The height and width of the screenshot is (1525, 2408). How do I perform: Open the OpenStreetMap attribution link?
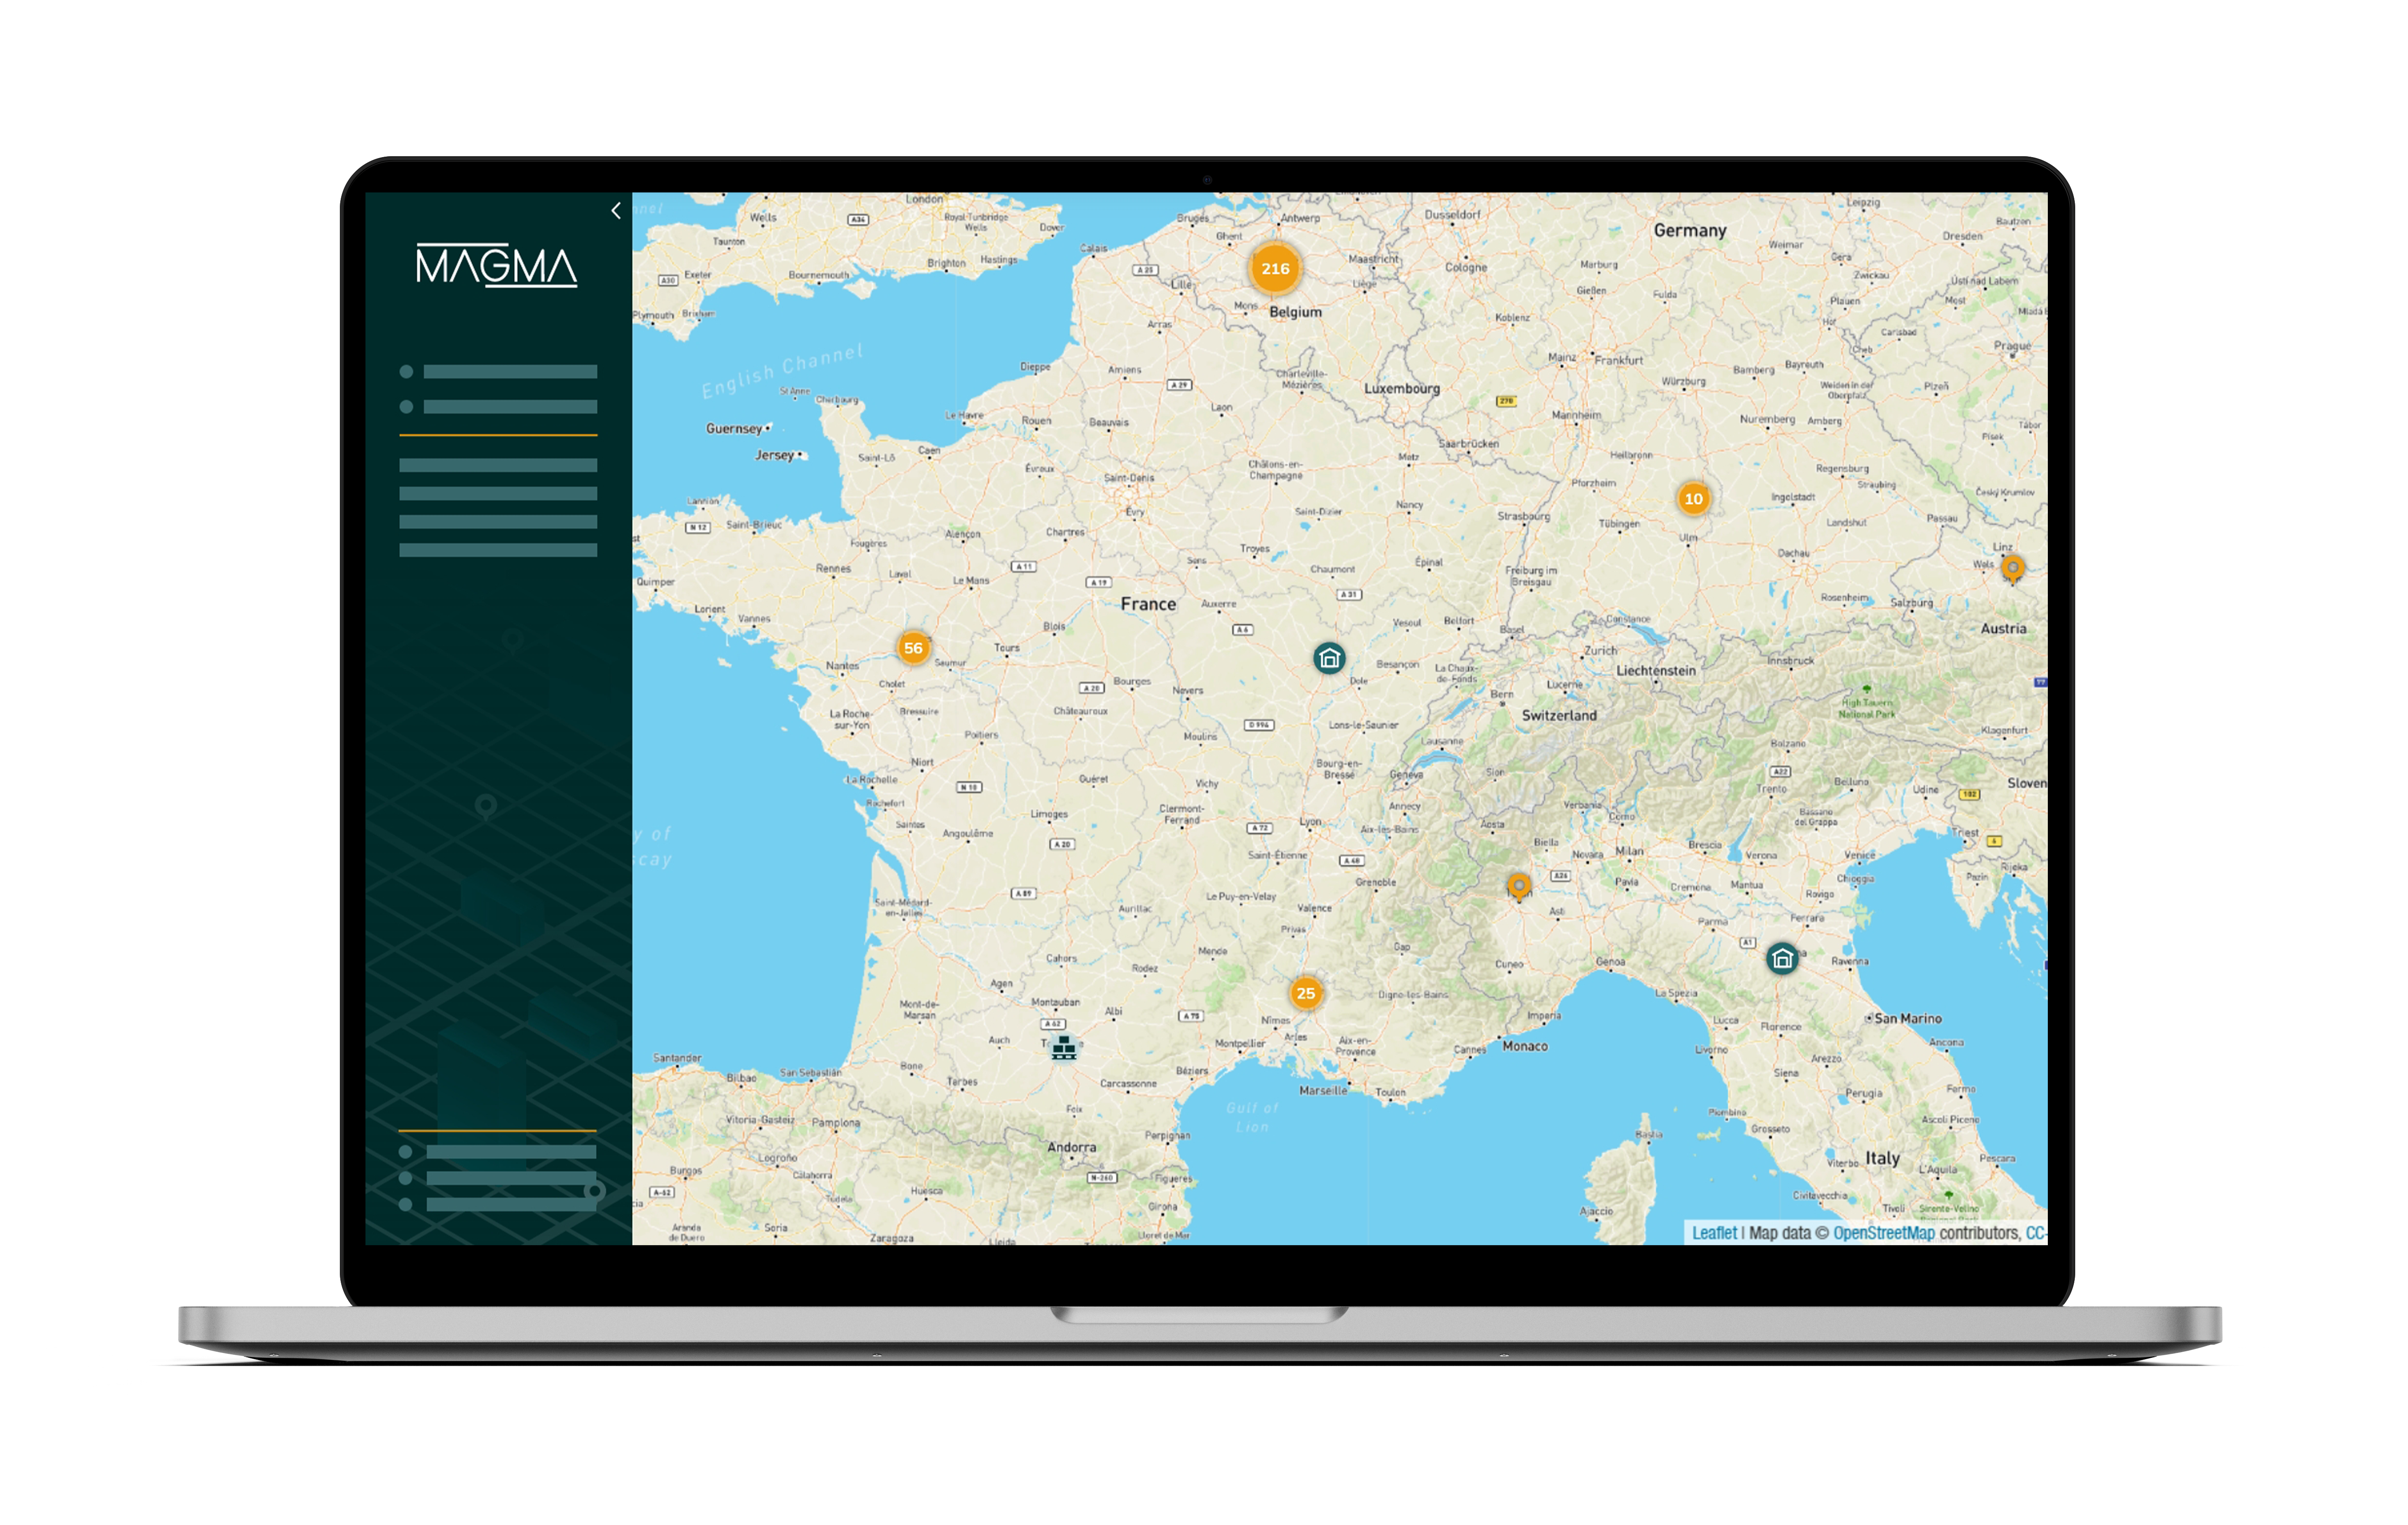tap(1884, 1233)
